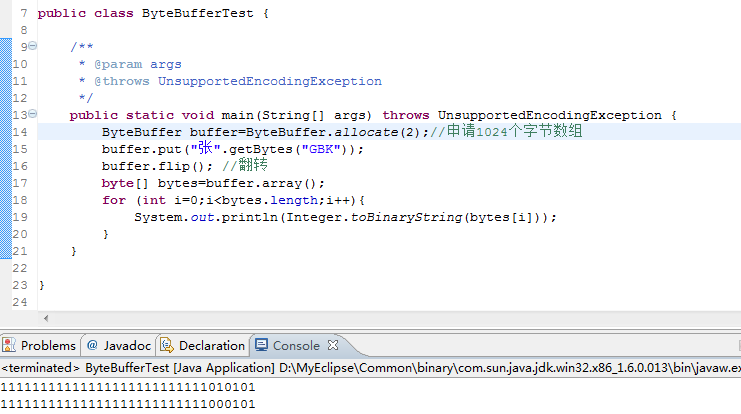Click the allocate method call
The width and height of the screenshot is (741, 414).
click(366, 132)
